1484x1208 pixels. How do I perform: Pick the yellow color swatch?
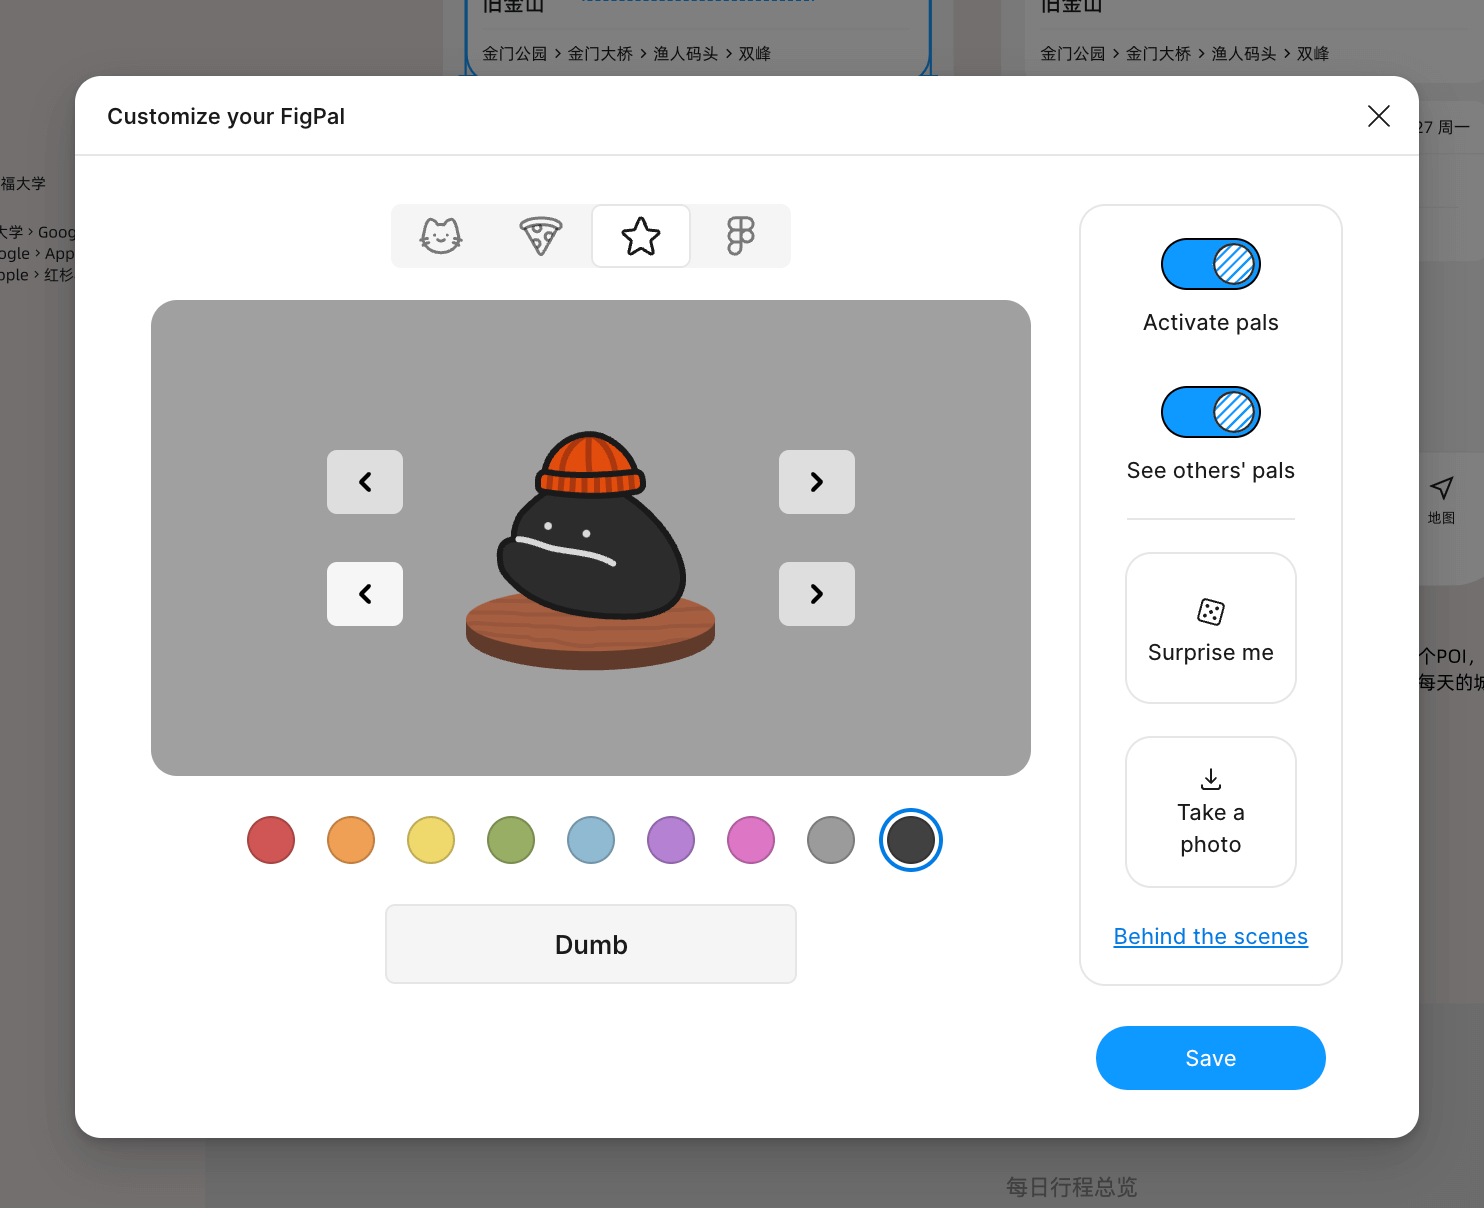[x=431, y=840]
